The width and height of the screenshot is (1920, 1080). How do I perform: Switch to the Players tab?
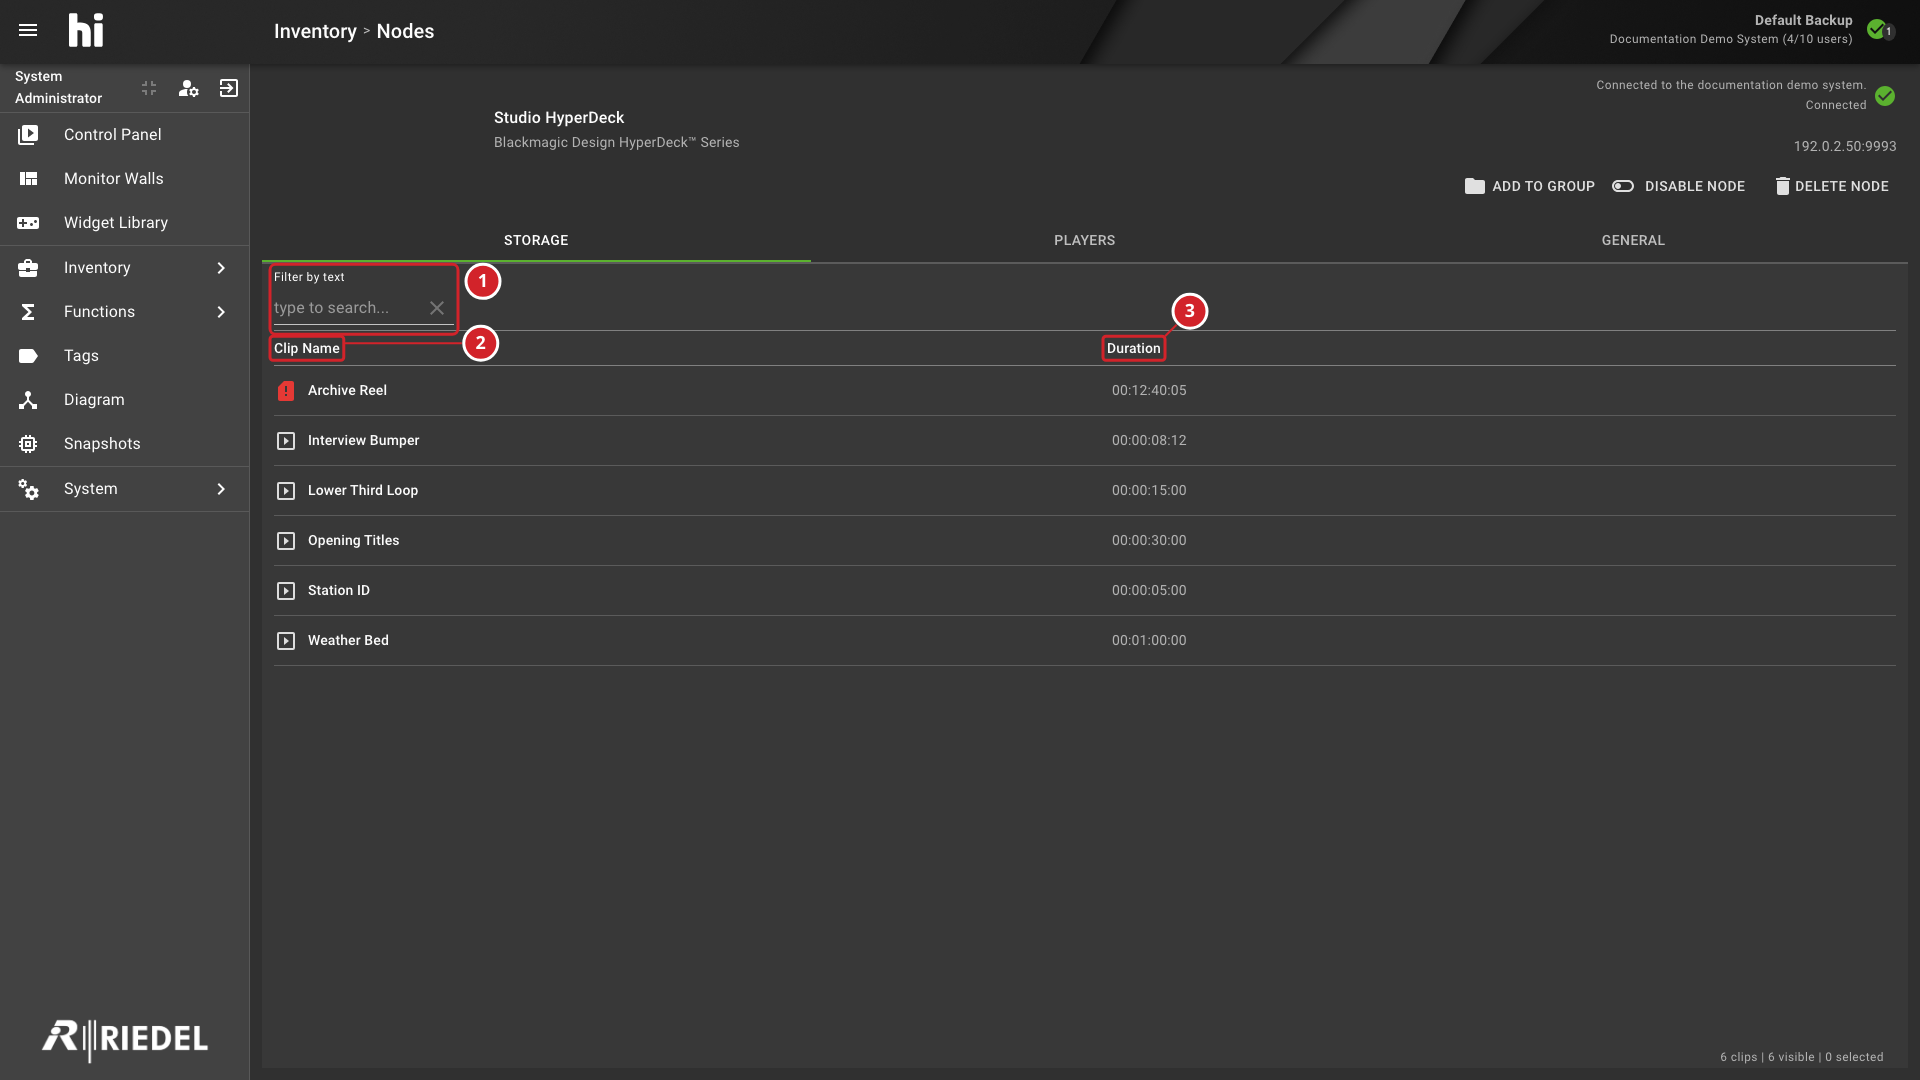click(1085, 240)
